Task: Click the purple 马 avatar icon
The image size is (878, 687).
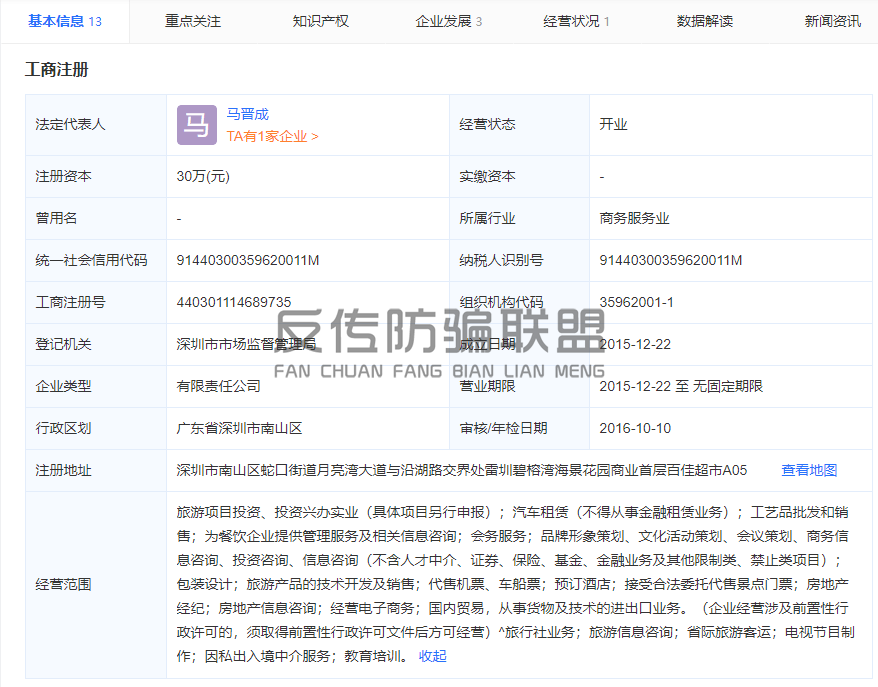Action: click(x=196, y=125)
